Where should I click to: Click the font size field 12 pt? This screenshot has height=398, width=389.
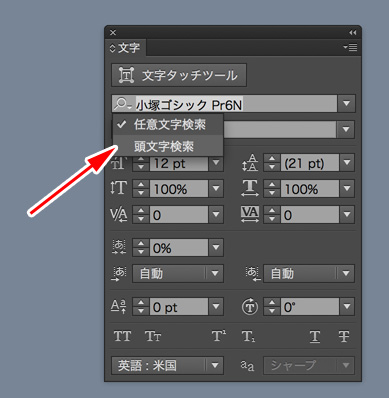(179, 163)
